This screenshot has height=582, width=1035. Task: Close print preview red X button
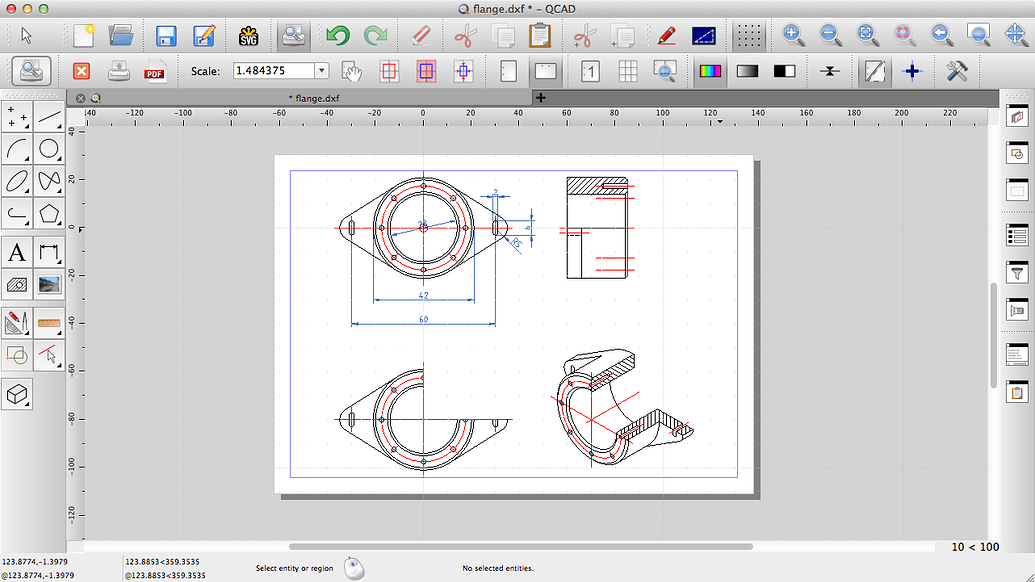pos(81,71)
